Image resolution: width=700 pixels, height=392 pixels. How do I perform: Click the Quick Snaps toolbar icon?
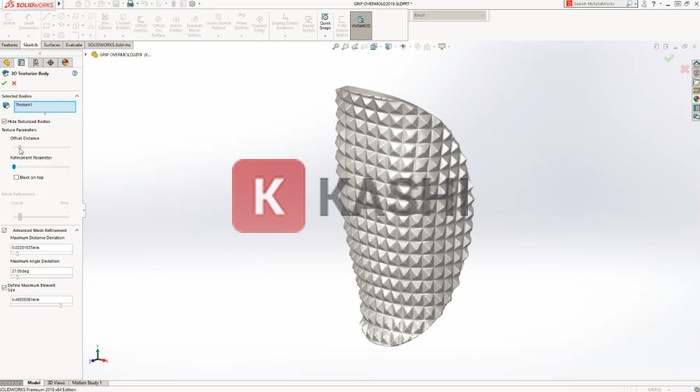pyautogui.click(x=325, y=22)
